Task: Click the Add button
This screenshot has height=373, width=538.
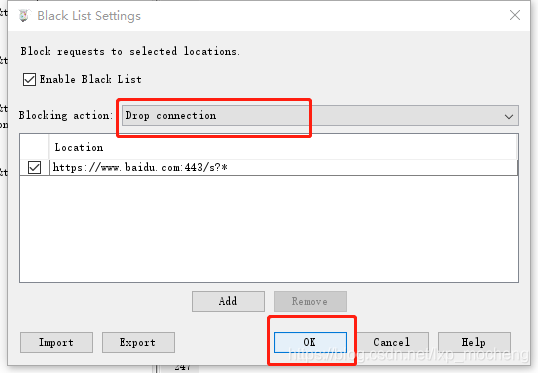Action: point(228,301)
